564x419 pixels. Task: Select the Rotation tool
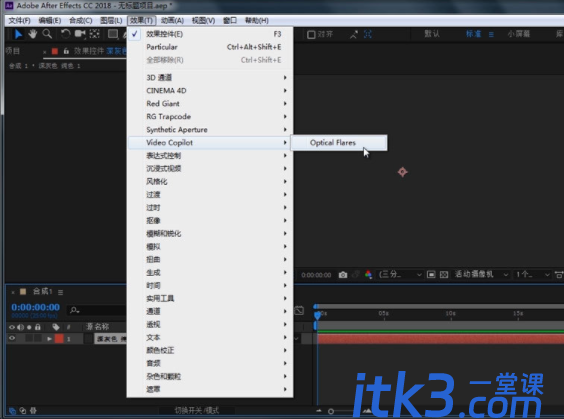pyautogui.click(x=65, y=34)
